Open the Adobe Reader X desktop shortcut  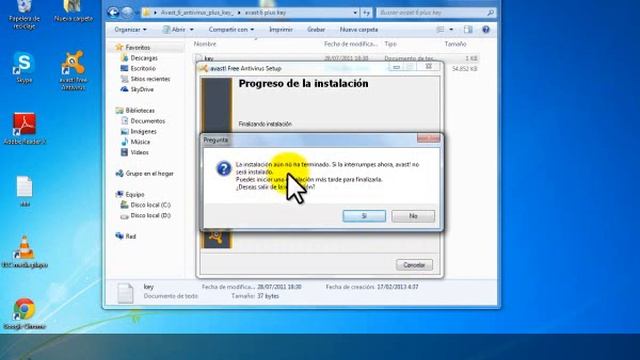click(24, 129)
